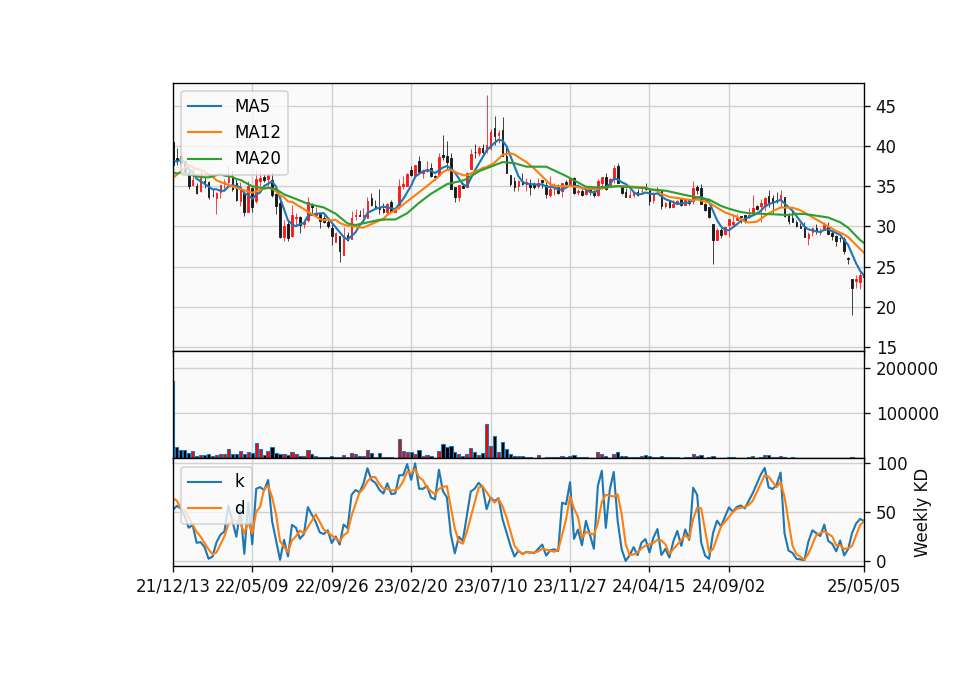The width and height of the screenshot is (960, 690).
Task: Click the volume axis value 200000
Action: pos(907,369)
